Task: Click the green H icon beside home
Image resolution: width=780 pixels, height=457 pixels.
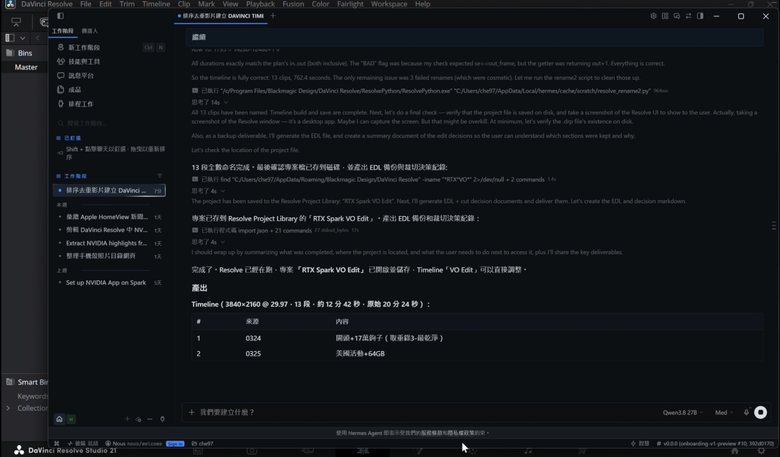Action: click(71, 419)
